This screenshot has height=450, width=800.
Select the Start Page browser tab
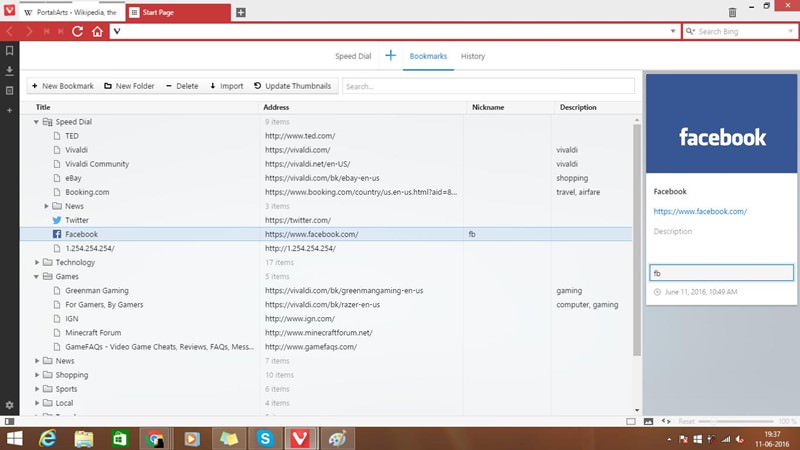coord(177,12)
